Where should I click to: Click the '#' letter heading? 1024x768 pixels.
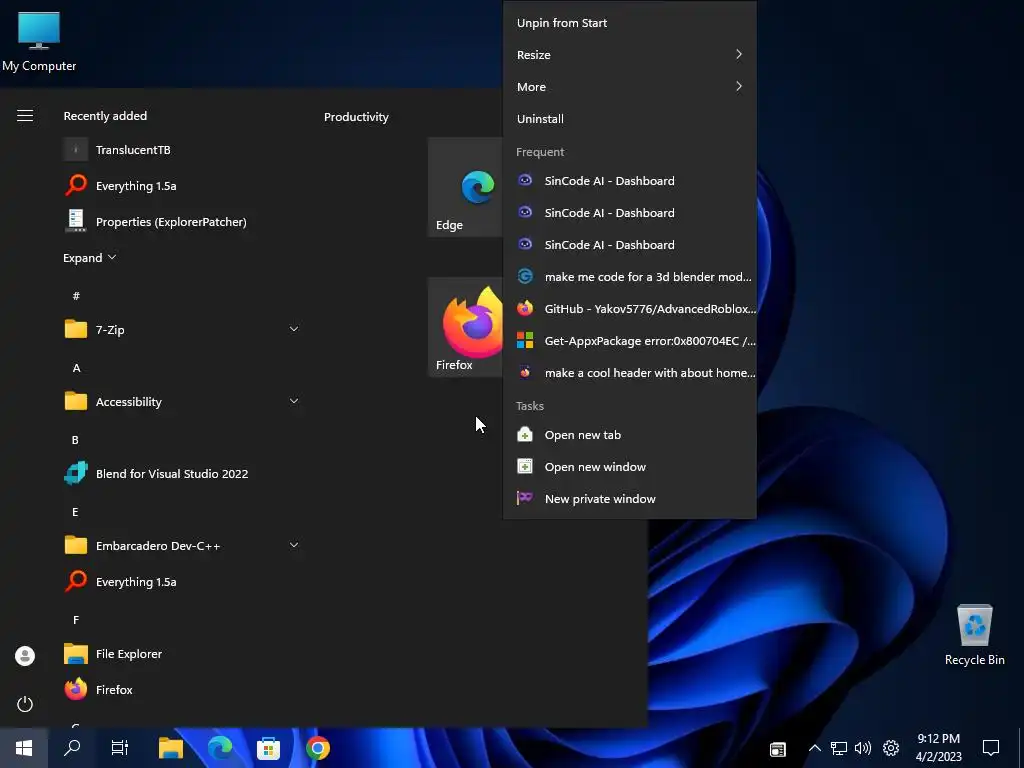pyautogui.click(x=76, y=296)
